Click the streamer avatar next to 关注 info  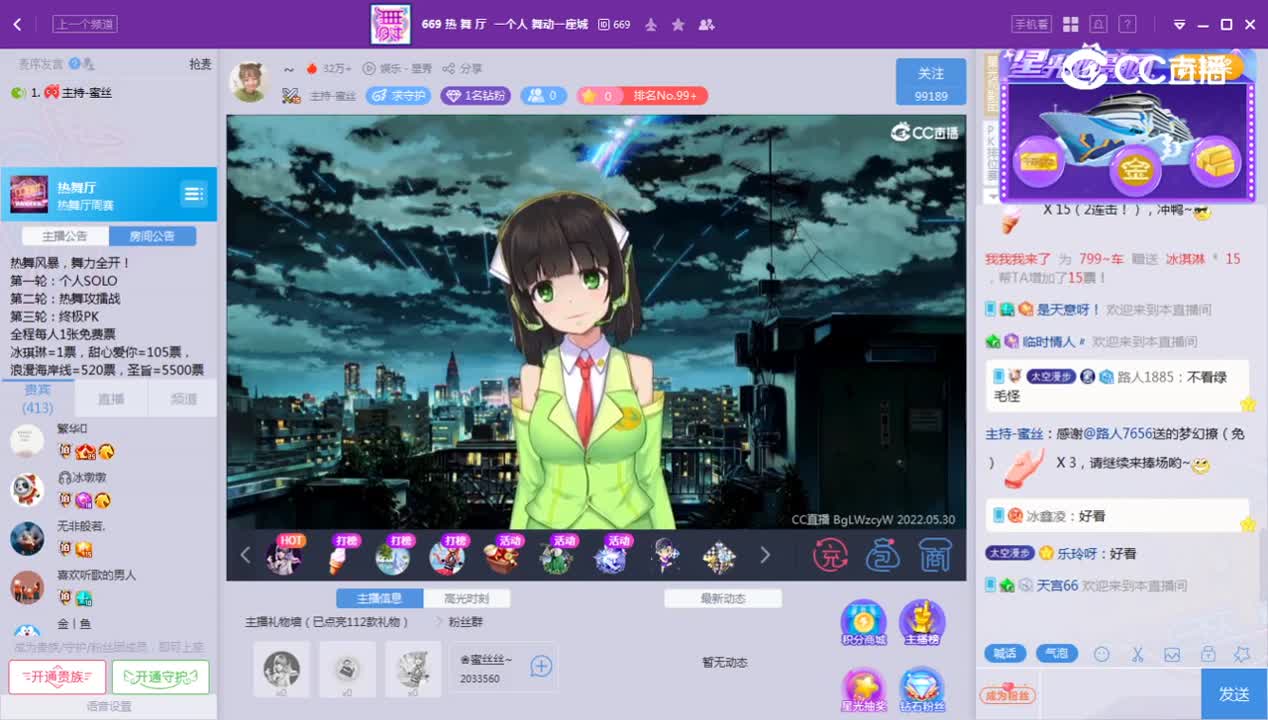[x=249, y=82]
